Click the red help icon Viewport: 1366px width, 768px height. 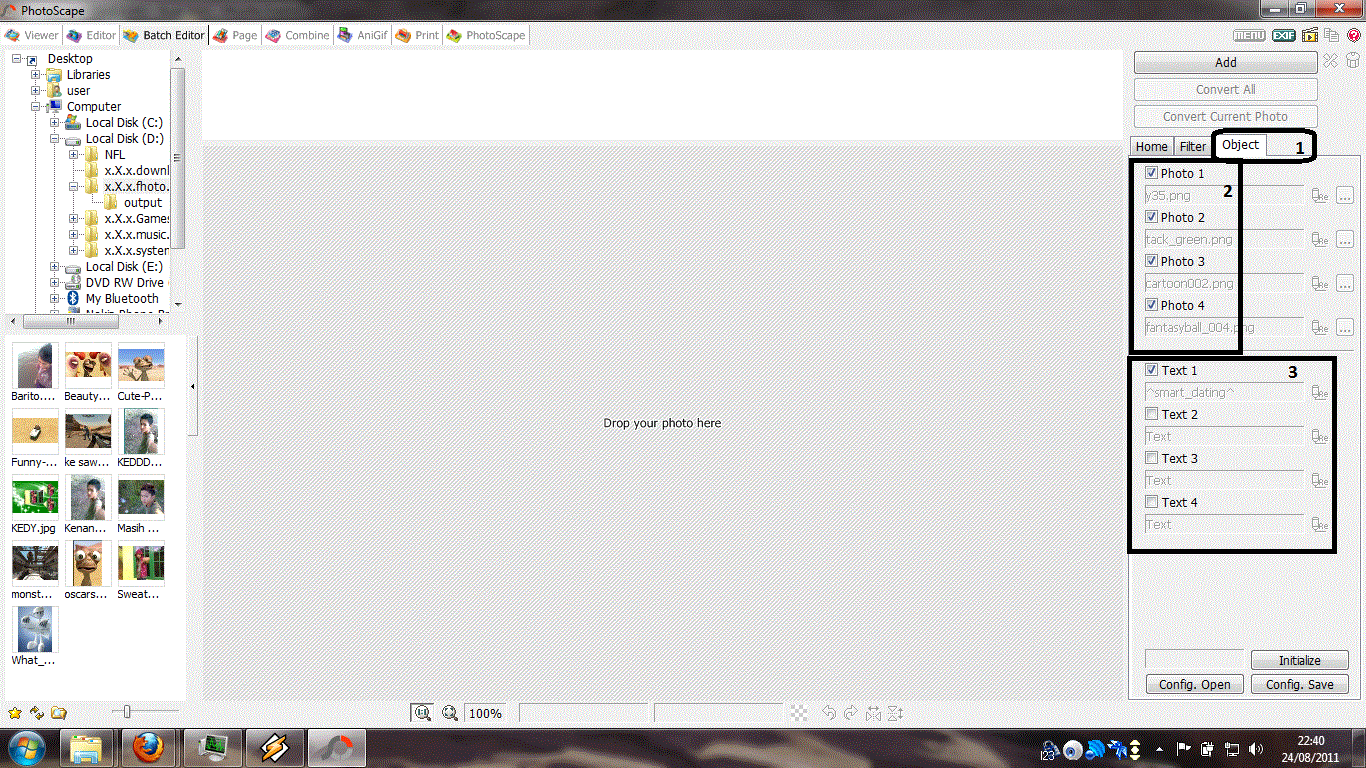[1354, 35]
